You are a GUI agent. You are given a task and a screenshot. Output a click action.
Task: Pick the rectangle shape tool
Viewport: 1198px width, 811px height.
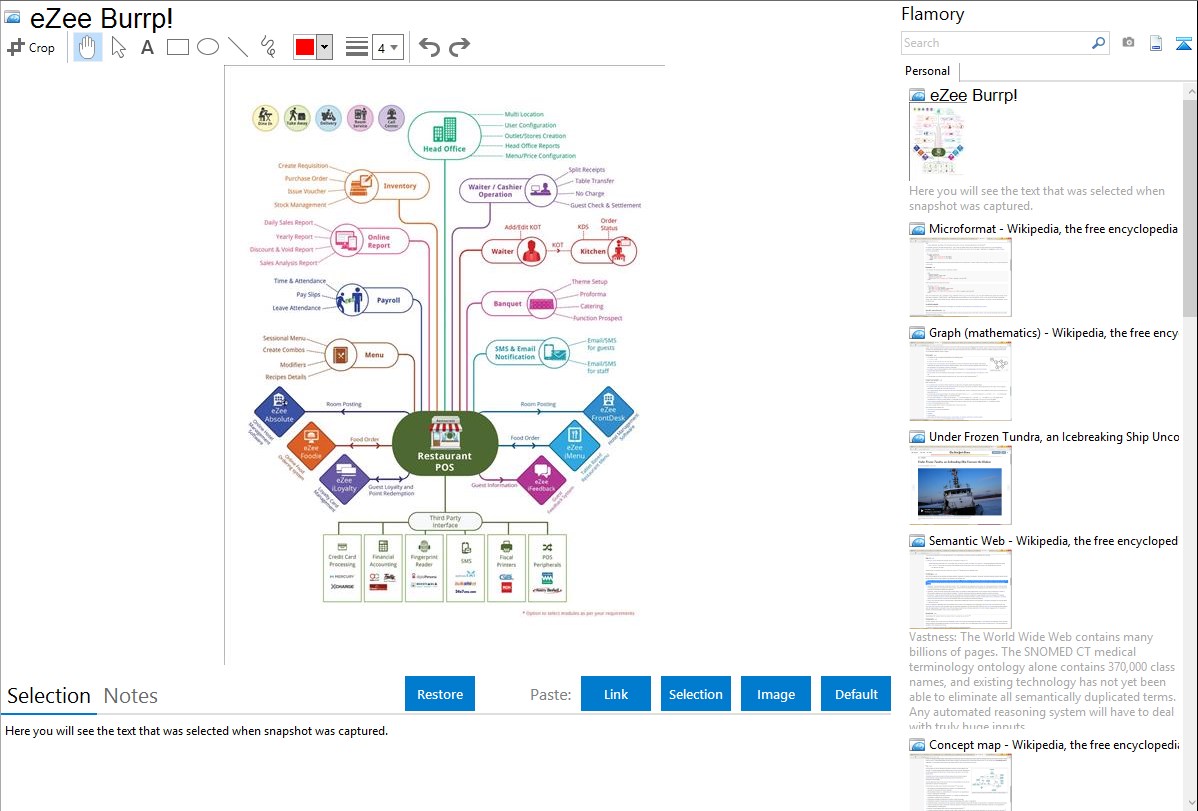[177, 47]
